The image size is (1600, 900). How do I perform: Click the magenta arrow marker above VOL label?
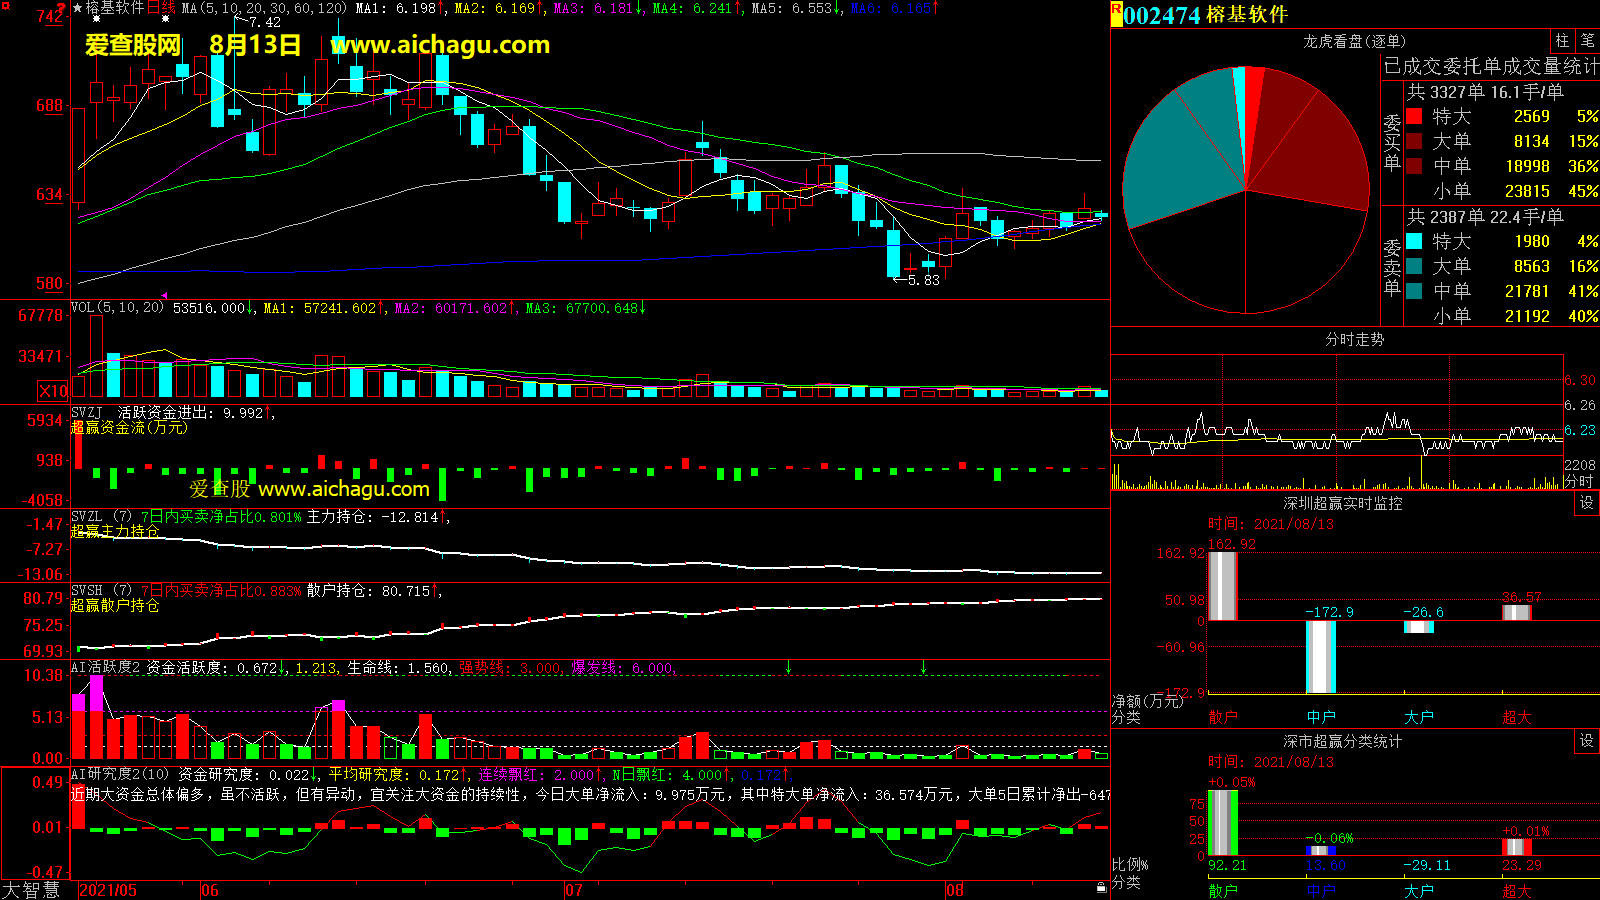tap(164, 296)
